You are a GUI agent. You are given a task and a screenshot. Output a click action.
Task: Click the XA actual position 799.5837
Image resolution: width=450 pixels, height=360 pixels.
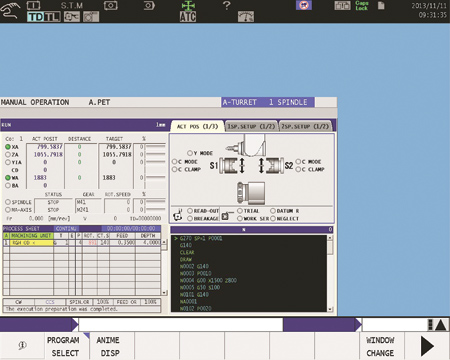49,147
